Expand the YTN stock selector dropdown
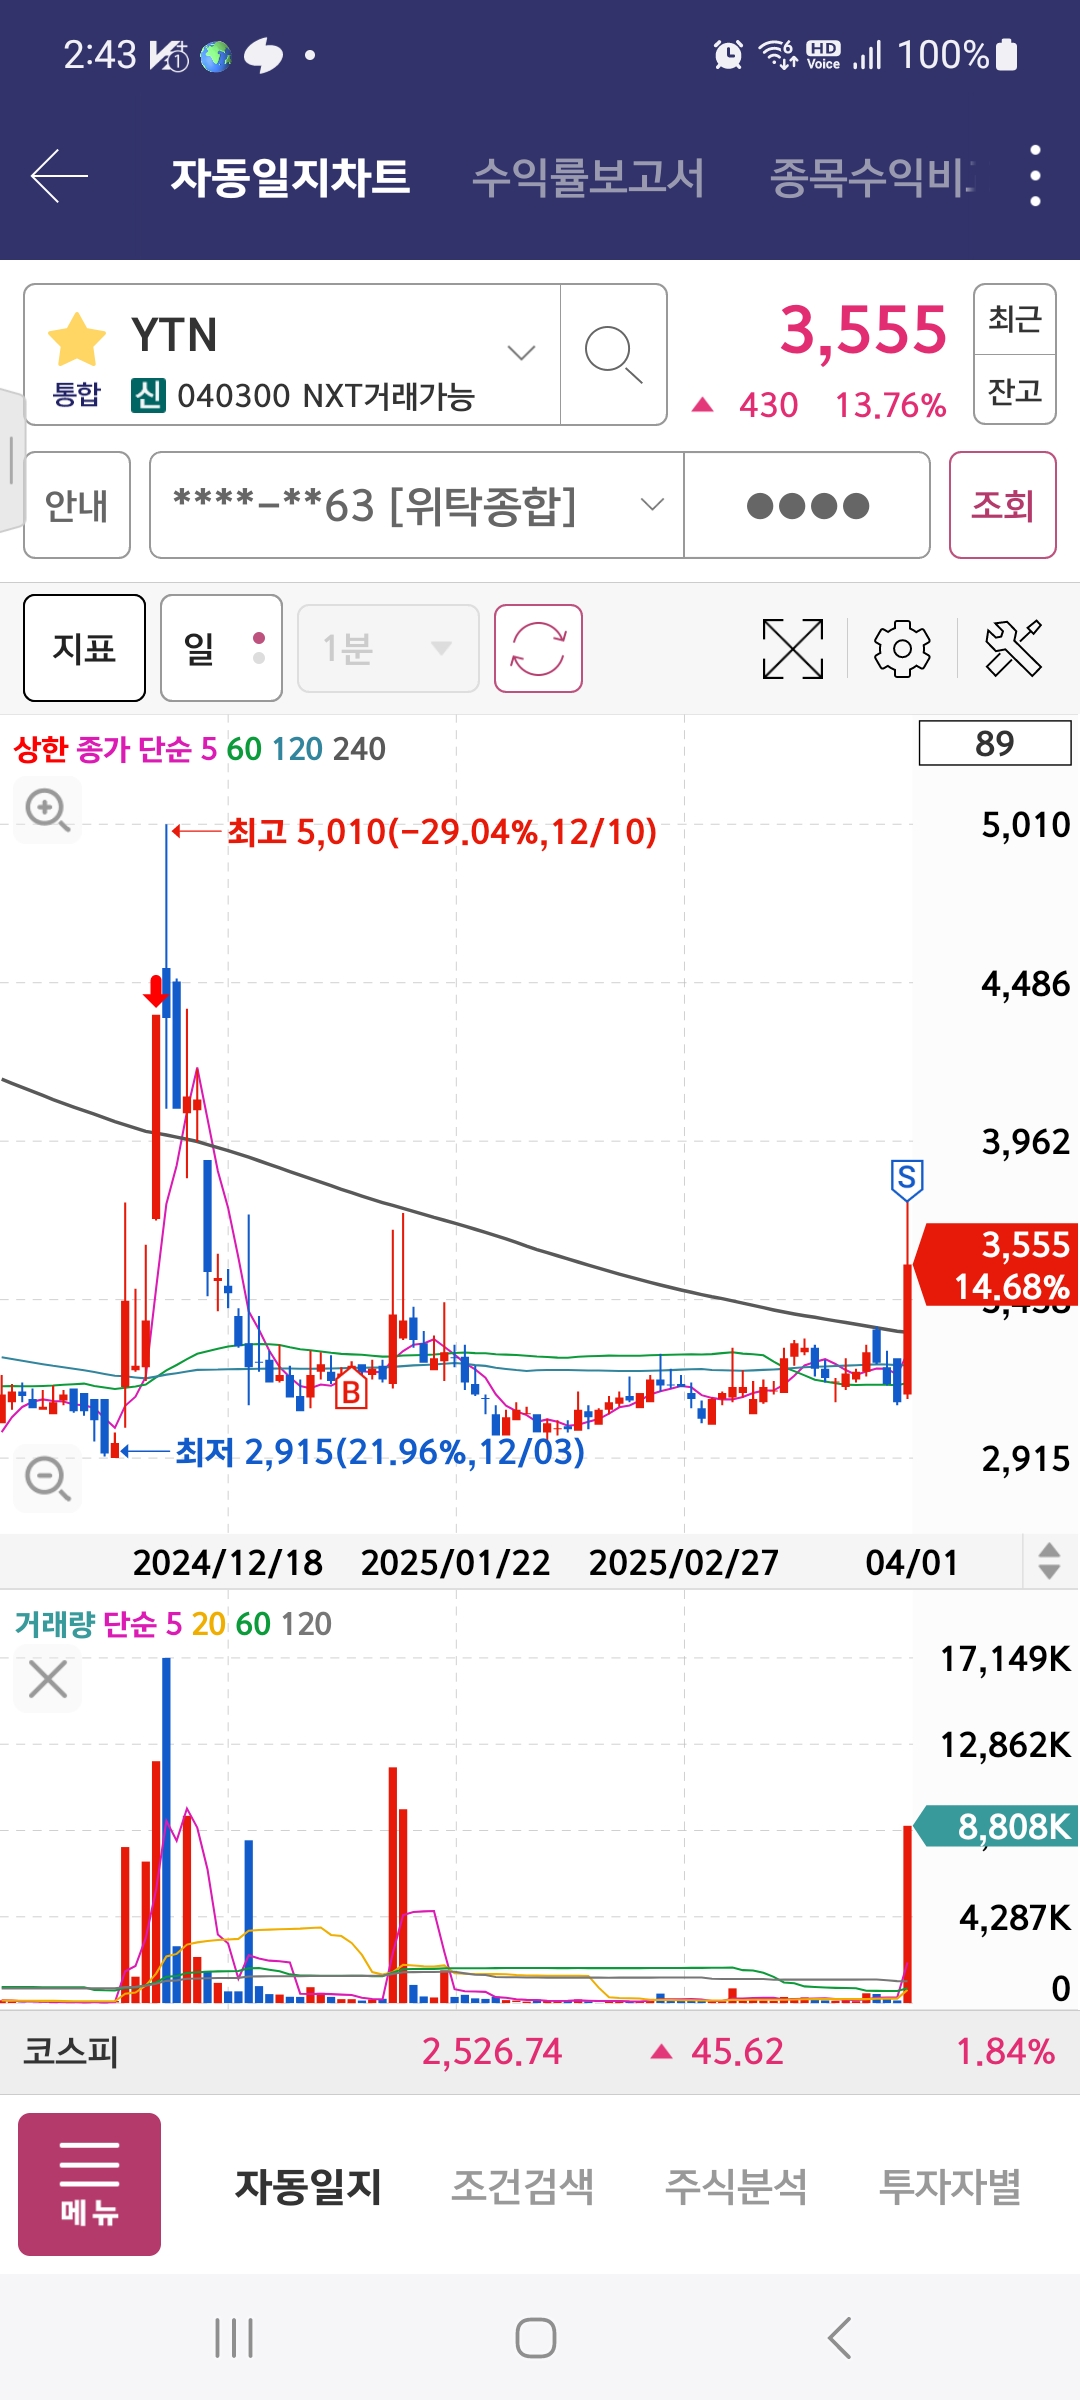 coord(521,353)
